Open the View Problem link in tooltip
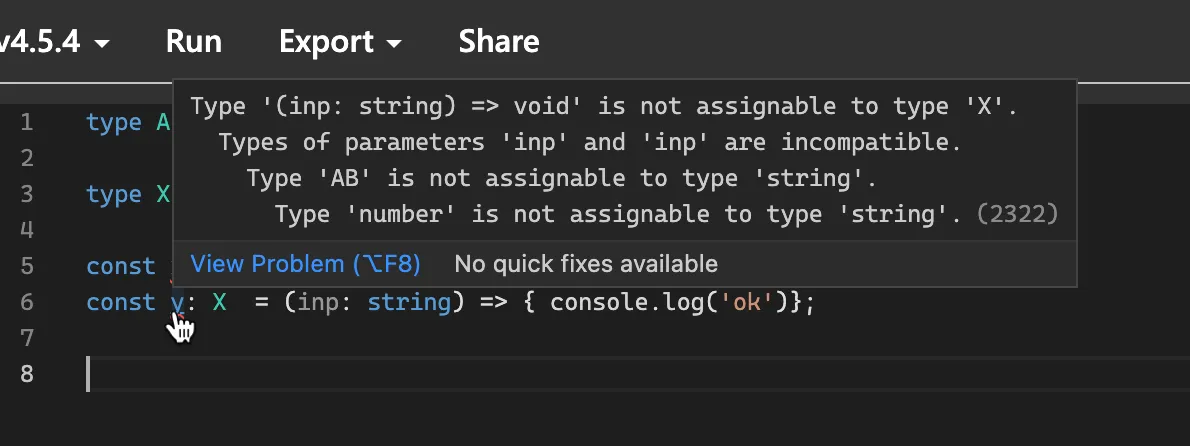 [x=305, y=264]
